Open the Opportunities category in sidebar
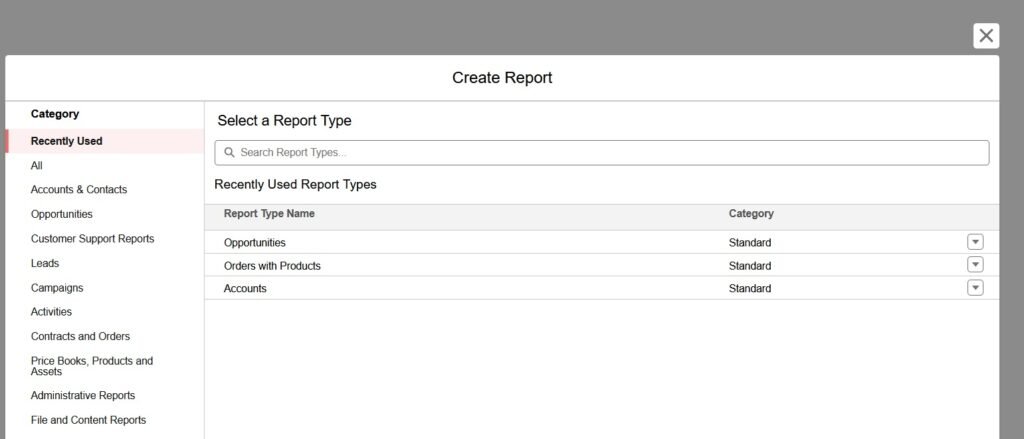Screen dimensions: 1024x439 62,214
